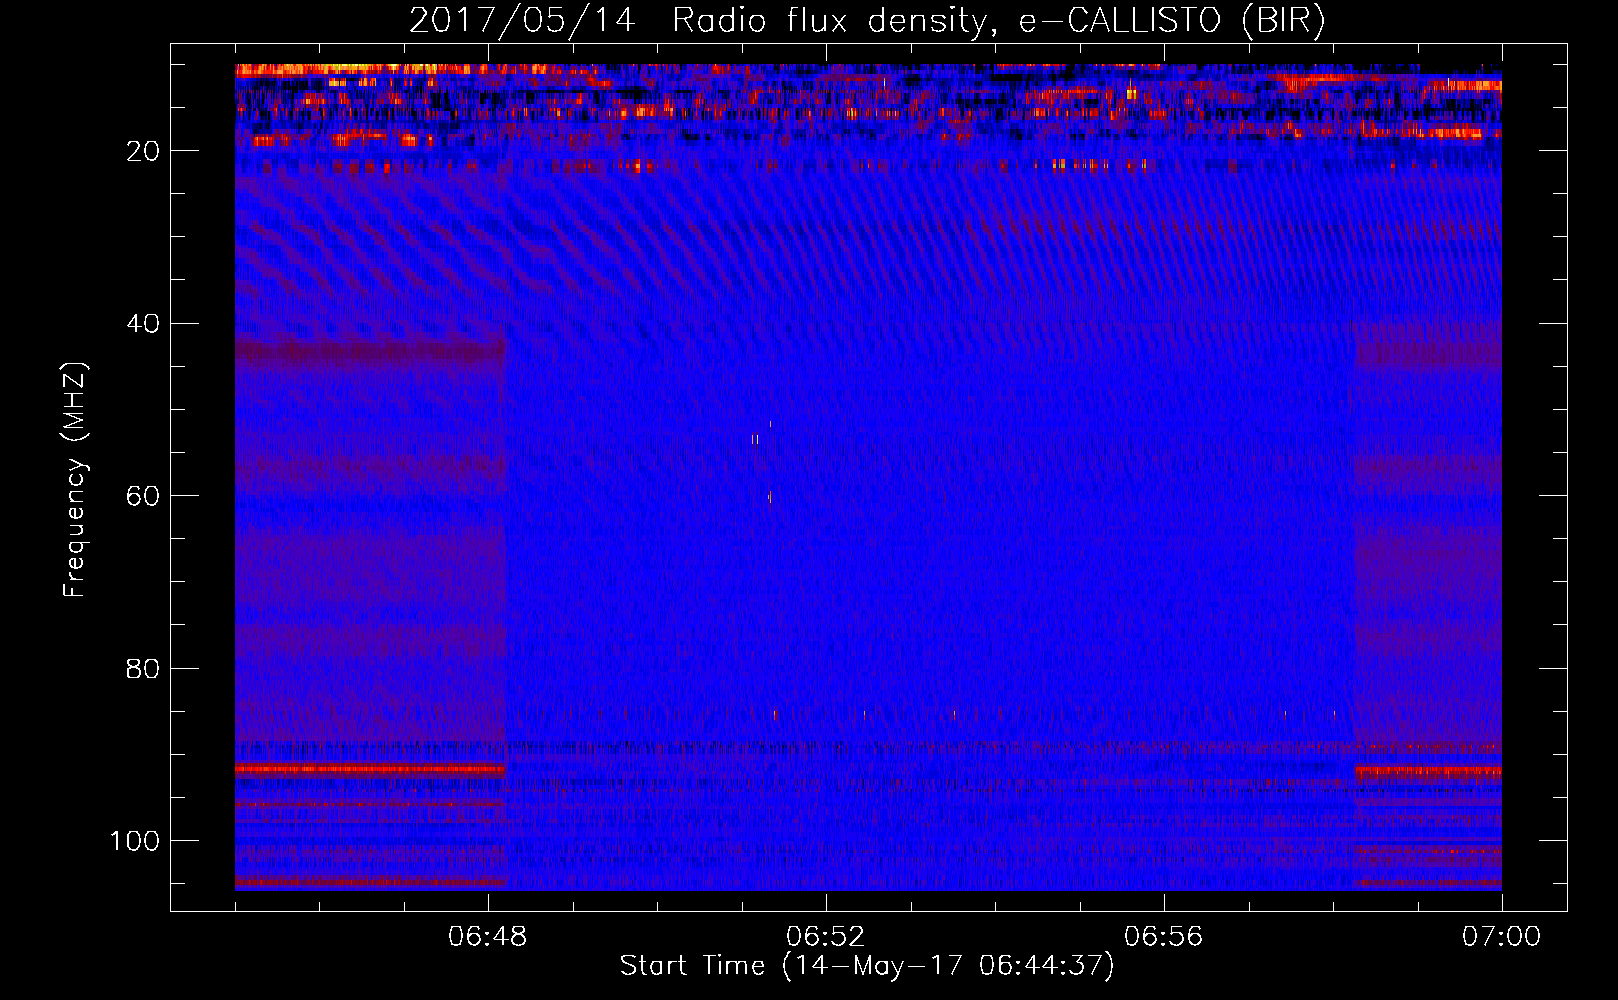Click the 'Start Time (14-May-17 06:44:37)' label

[867, 966]
